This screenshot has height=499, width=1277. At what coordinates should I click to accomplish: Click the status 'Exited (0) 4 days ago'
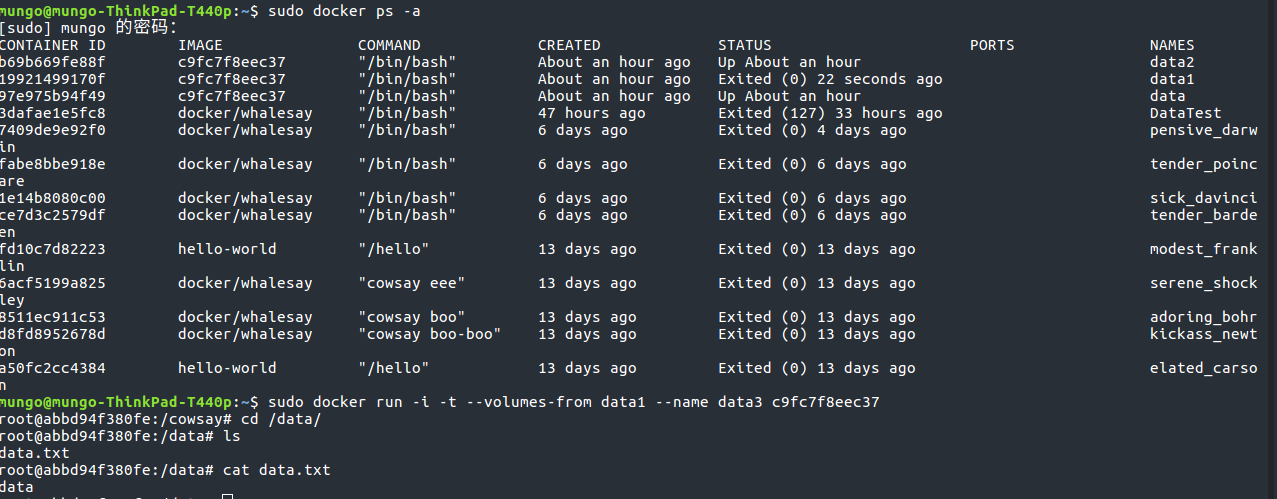(812, 130)
